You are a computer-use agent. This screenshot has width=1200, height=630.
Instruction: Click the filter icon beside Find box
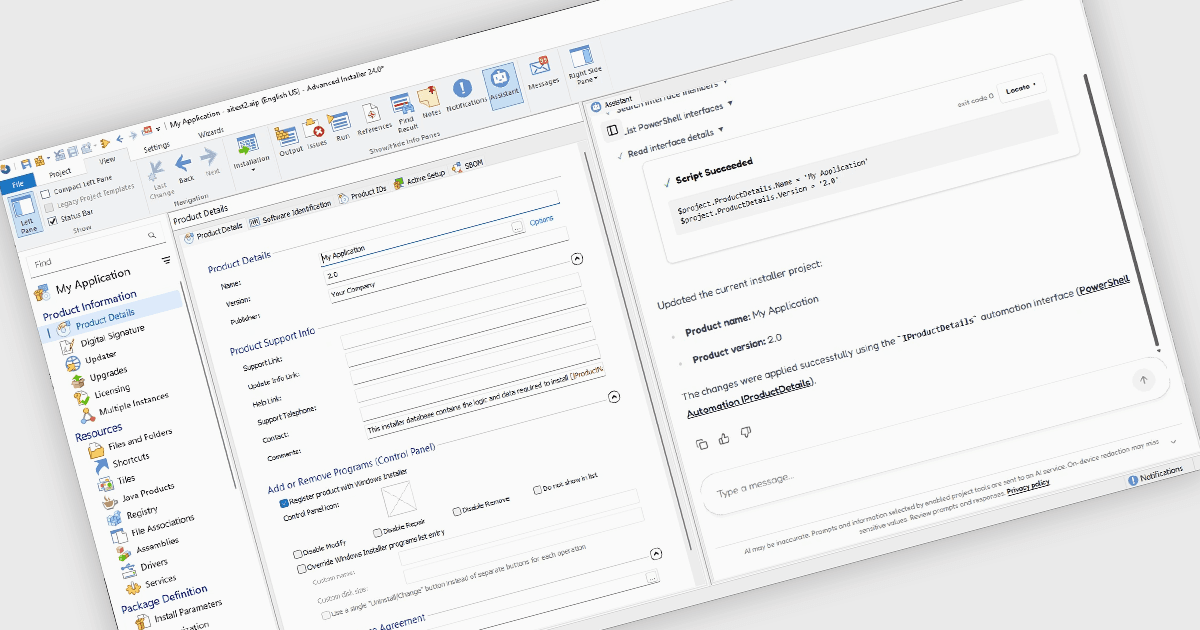166,259
